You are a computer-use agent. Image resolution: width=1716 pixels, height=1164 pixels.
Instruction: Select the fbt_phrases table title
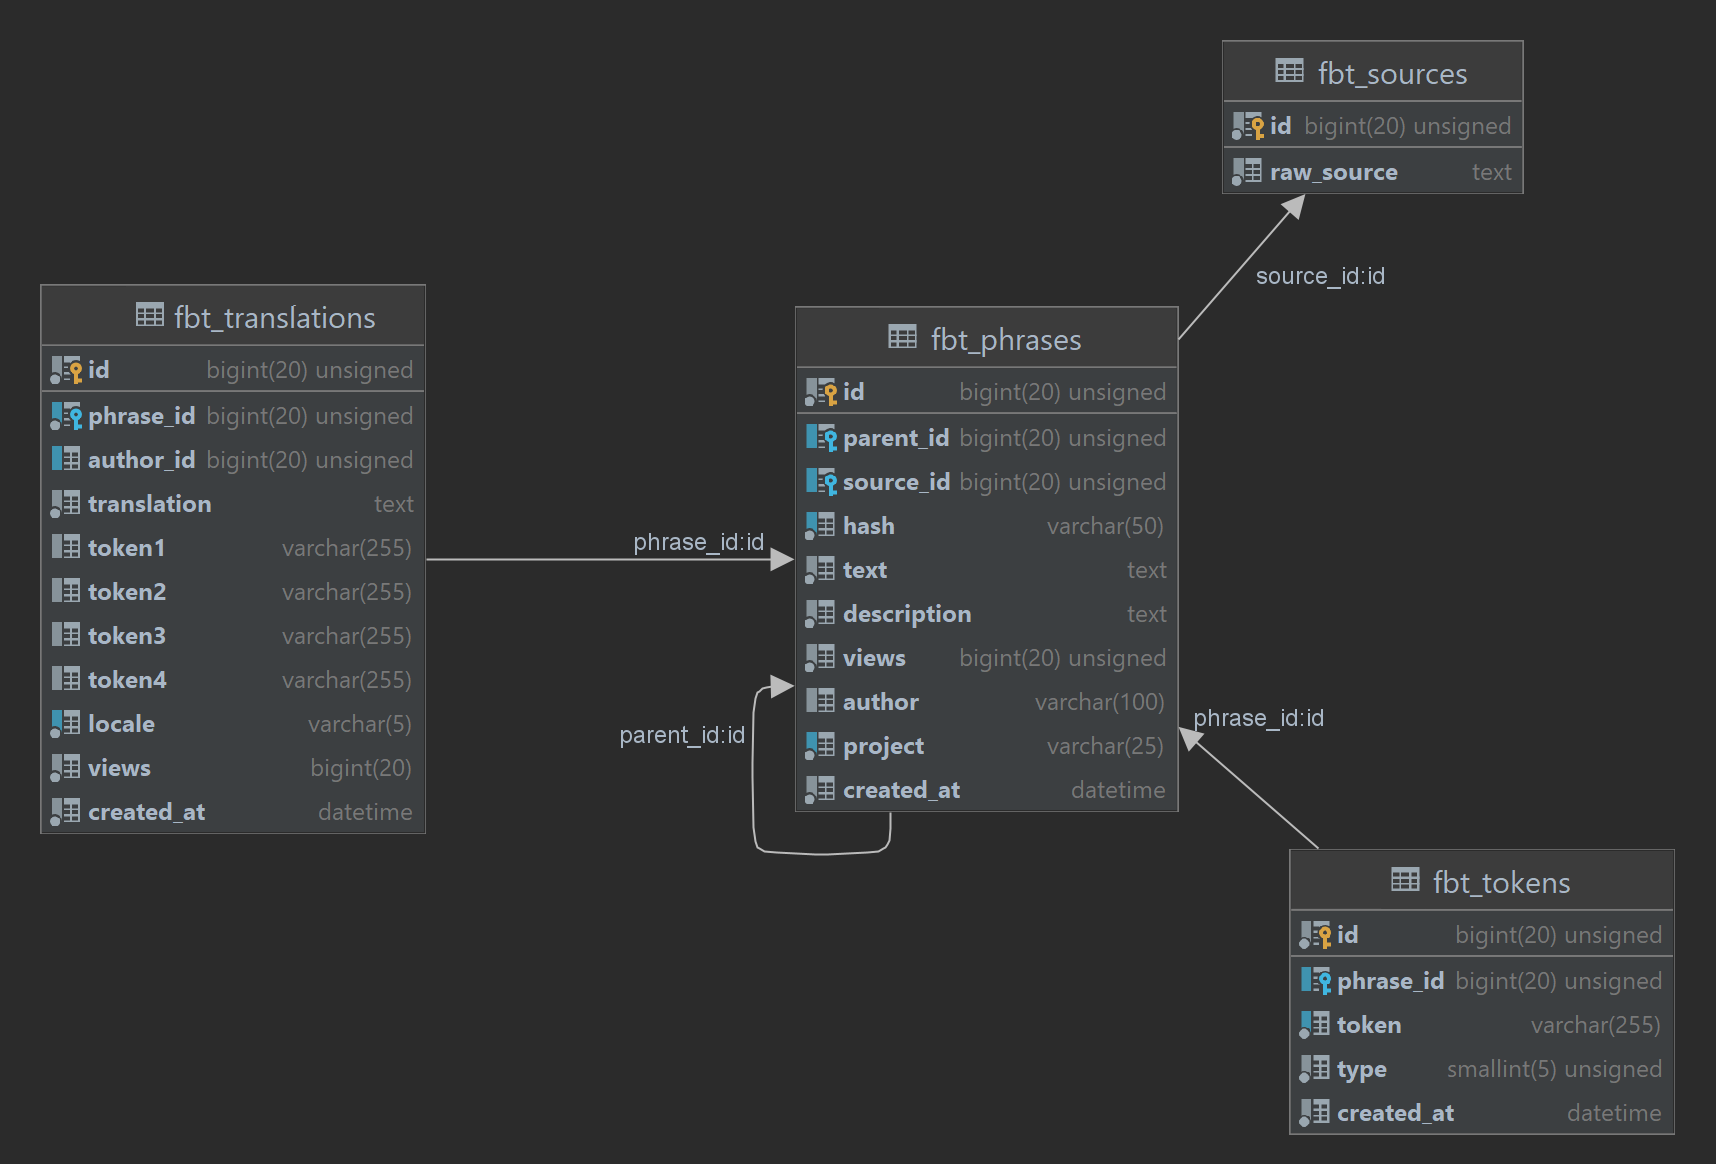[x=1006, y=340]
